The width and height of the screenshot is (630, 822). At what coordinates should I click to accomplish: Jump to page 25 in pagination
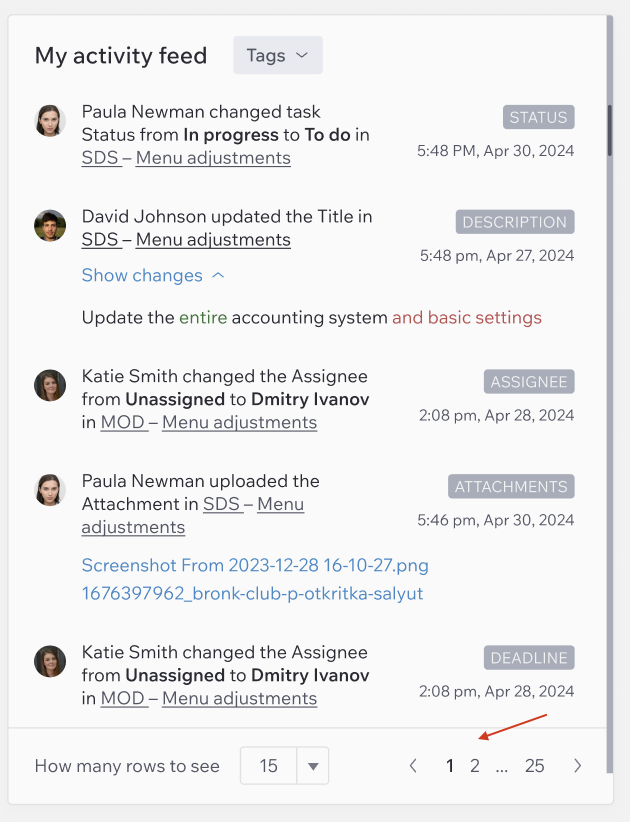pos(534,766)
